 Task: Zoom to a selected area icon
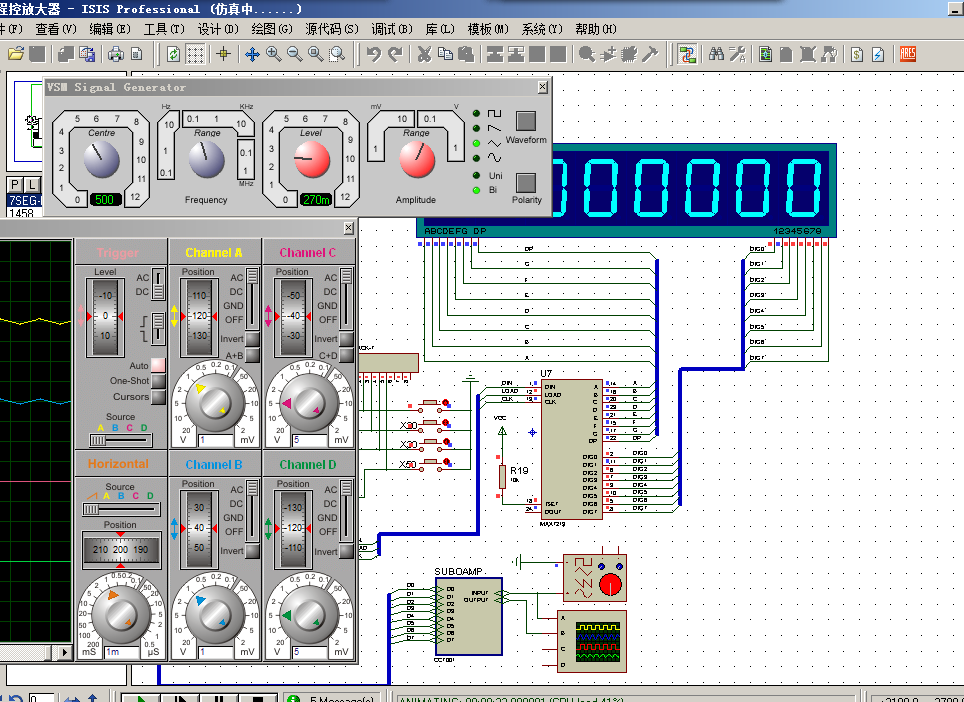click(x=337, y=54)
